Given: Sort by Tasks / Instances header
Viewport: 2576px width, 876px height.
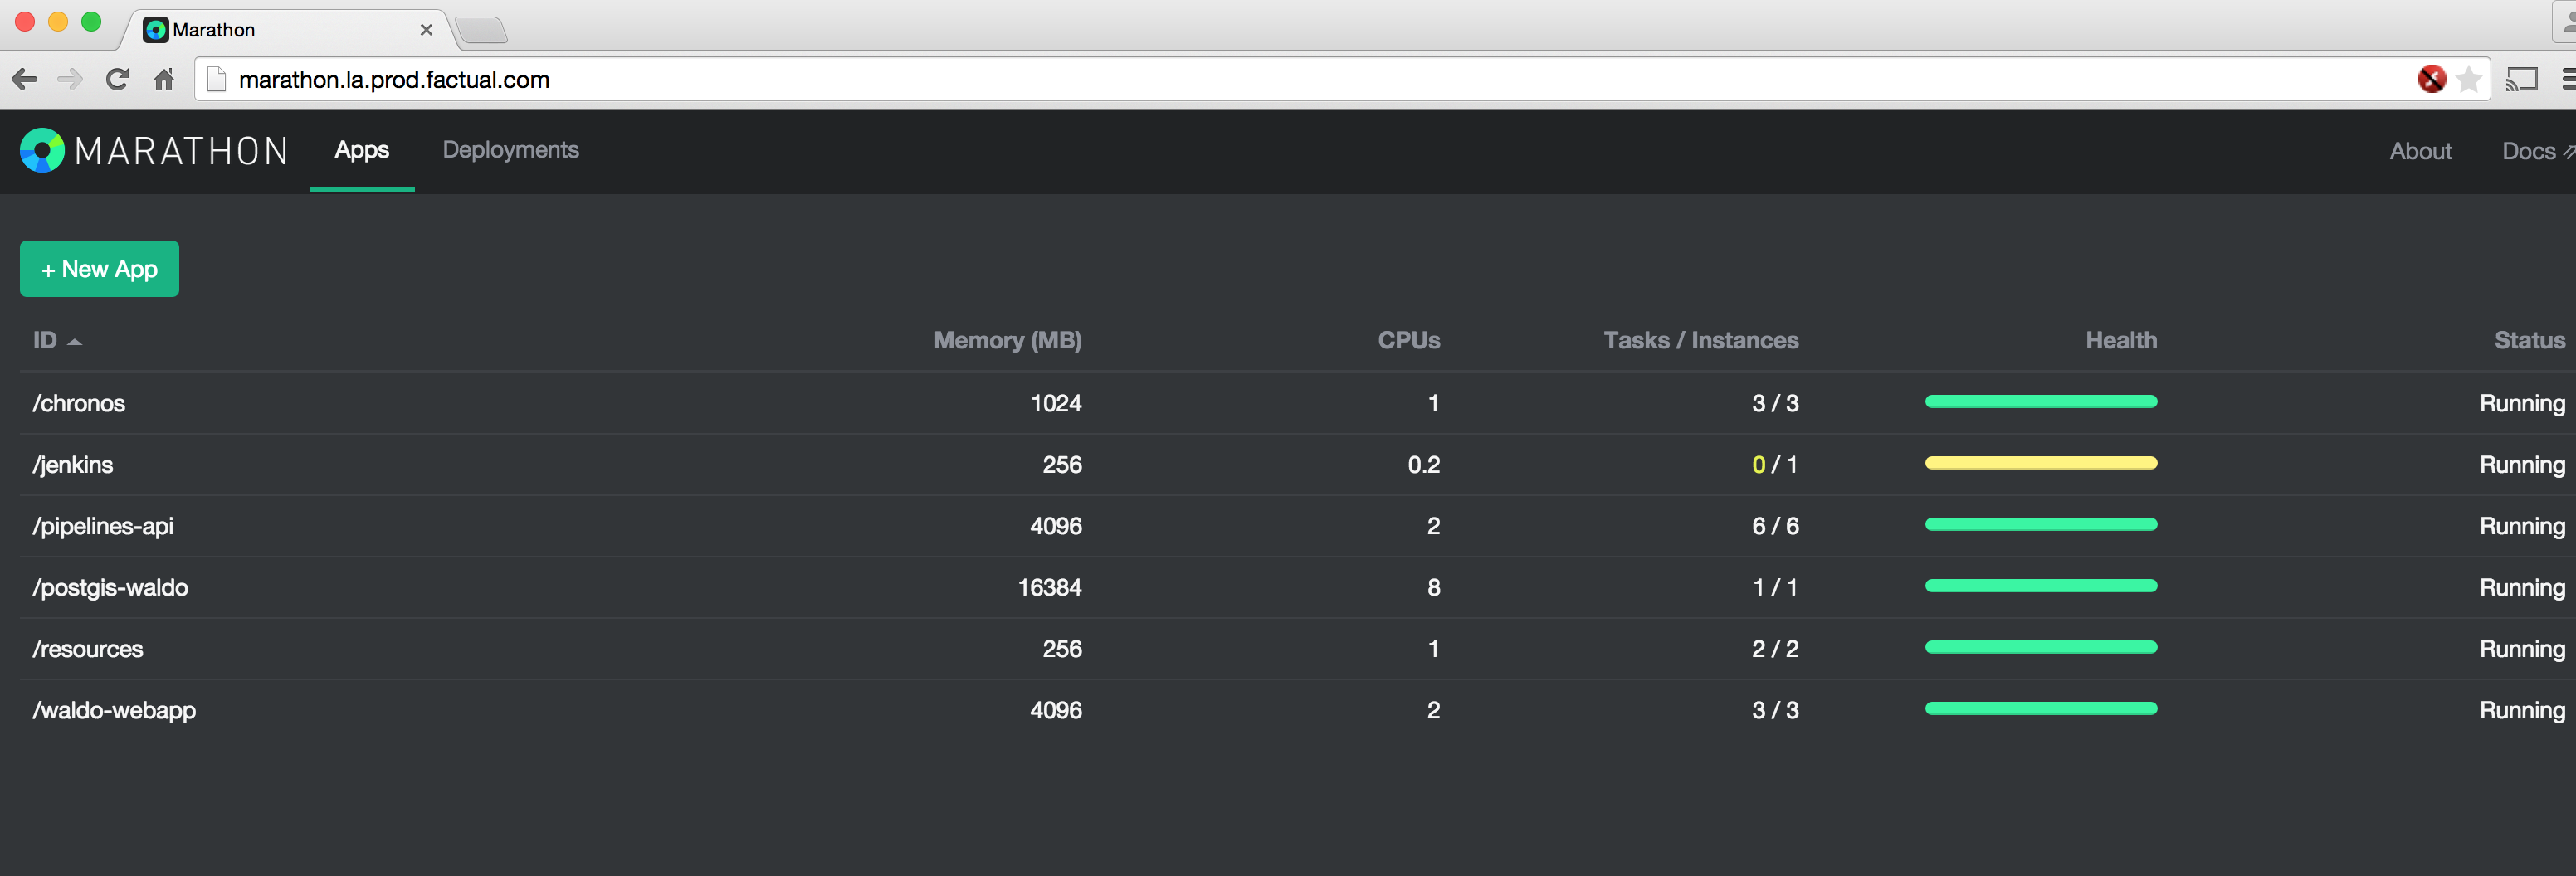Looking at the screenshot, I should tap(1701, 341).
